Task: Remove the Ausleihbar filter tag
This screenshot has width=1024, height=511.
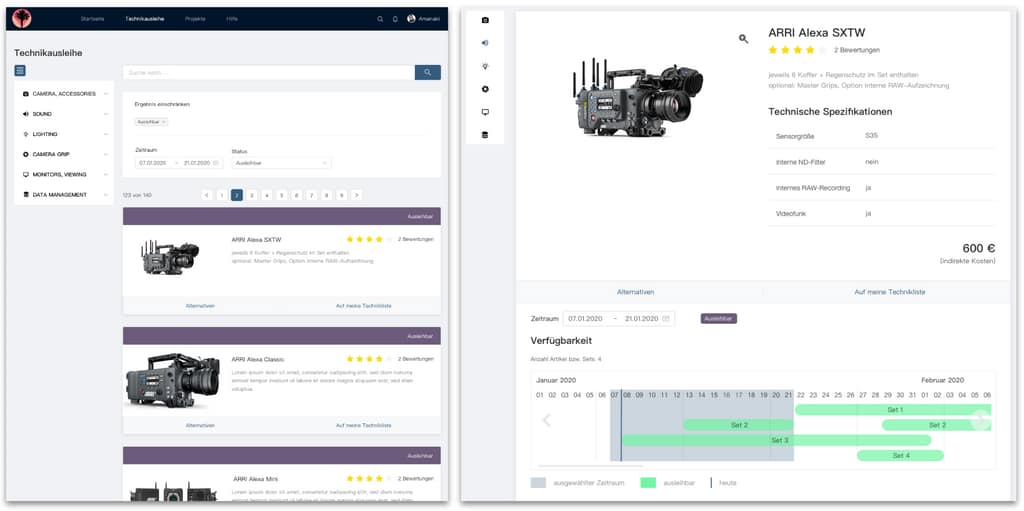Action: tap(164, 122)
